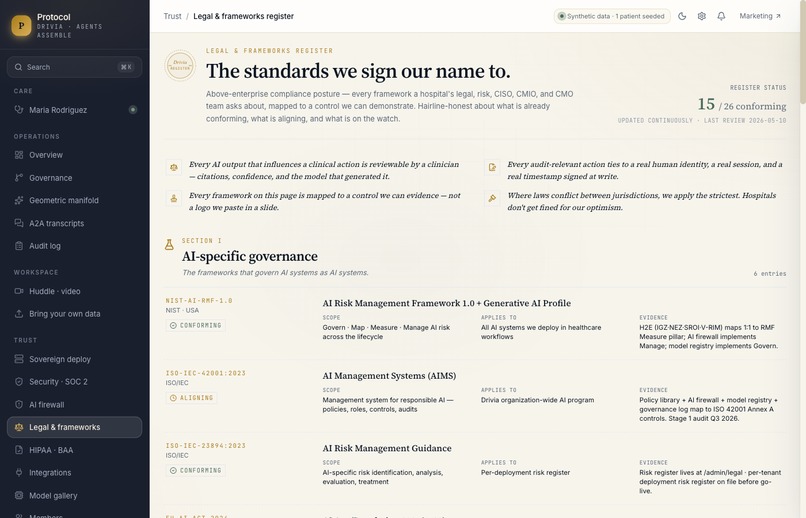The height and width of the screenshot is (518, 806).
Task: Open Integrations page
Action: click(75, 472)
